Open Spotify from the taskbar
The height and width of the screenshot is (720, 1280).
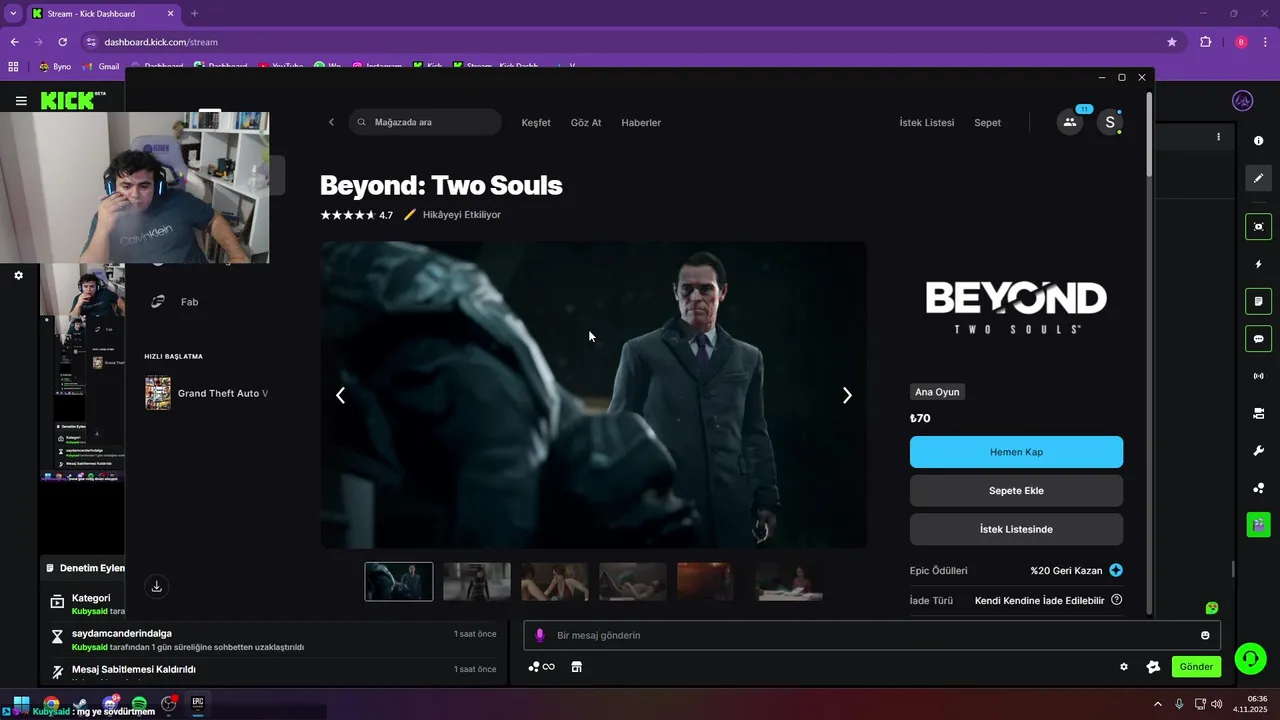pyautogui.click(x=139, y=704)
